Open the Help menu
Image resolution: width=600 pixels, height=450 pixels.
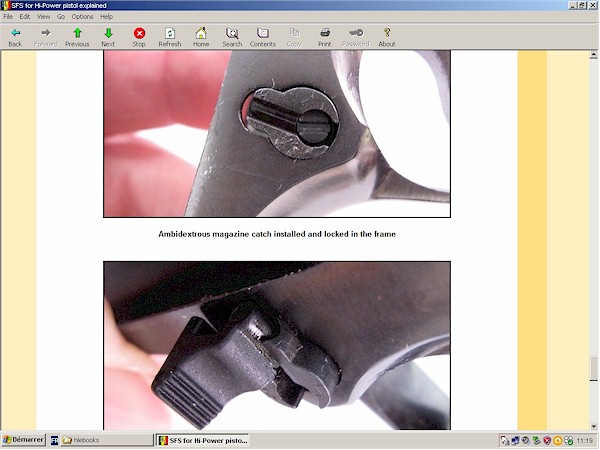point(106,16)
